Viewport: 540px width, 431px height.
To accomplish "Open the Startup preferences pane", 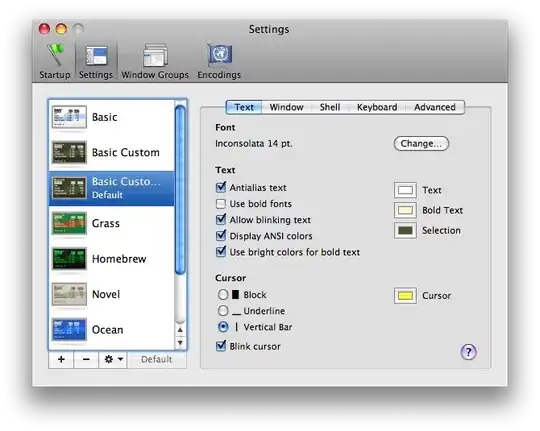I will (54, 61).
